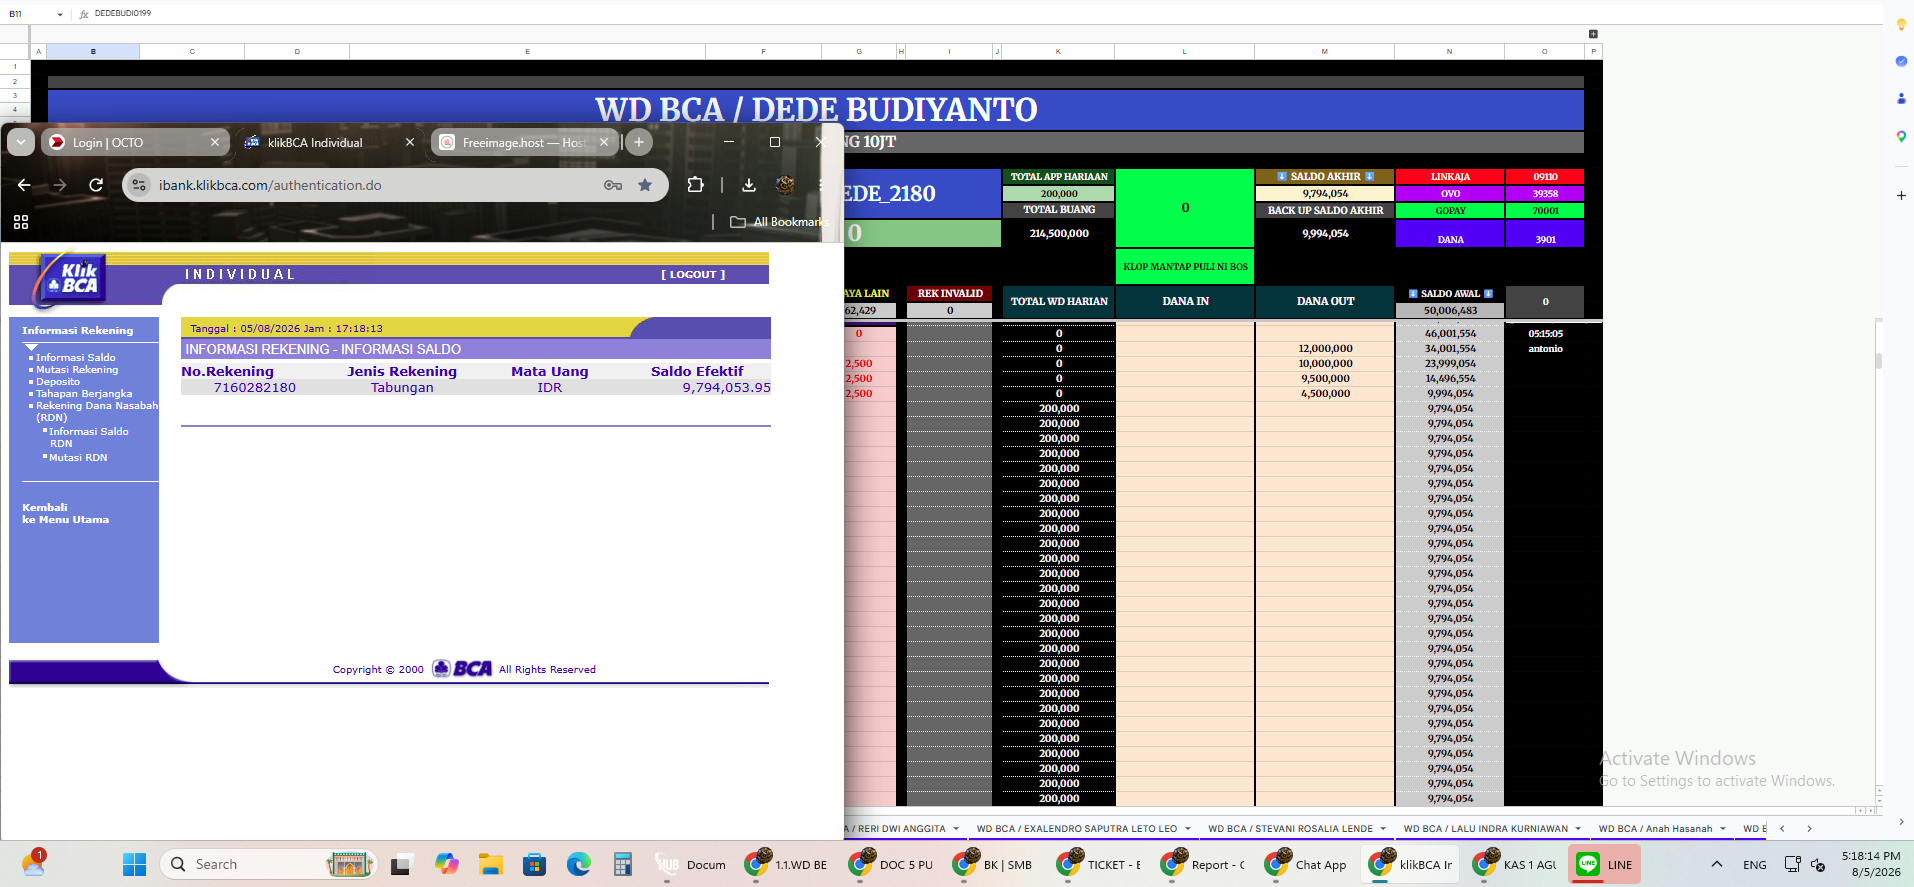Expand the STEVANI ROSALIA LENDE tab menu arrow
Image resolution: width=1914 pixels, height=887 pixels.
click(1383, 829)
